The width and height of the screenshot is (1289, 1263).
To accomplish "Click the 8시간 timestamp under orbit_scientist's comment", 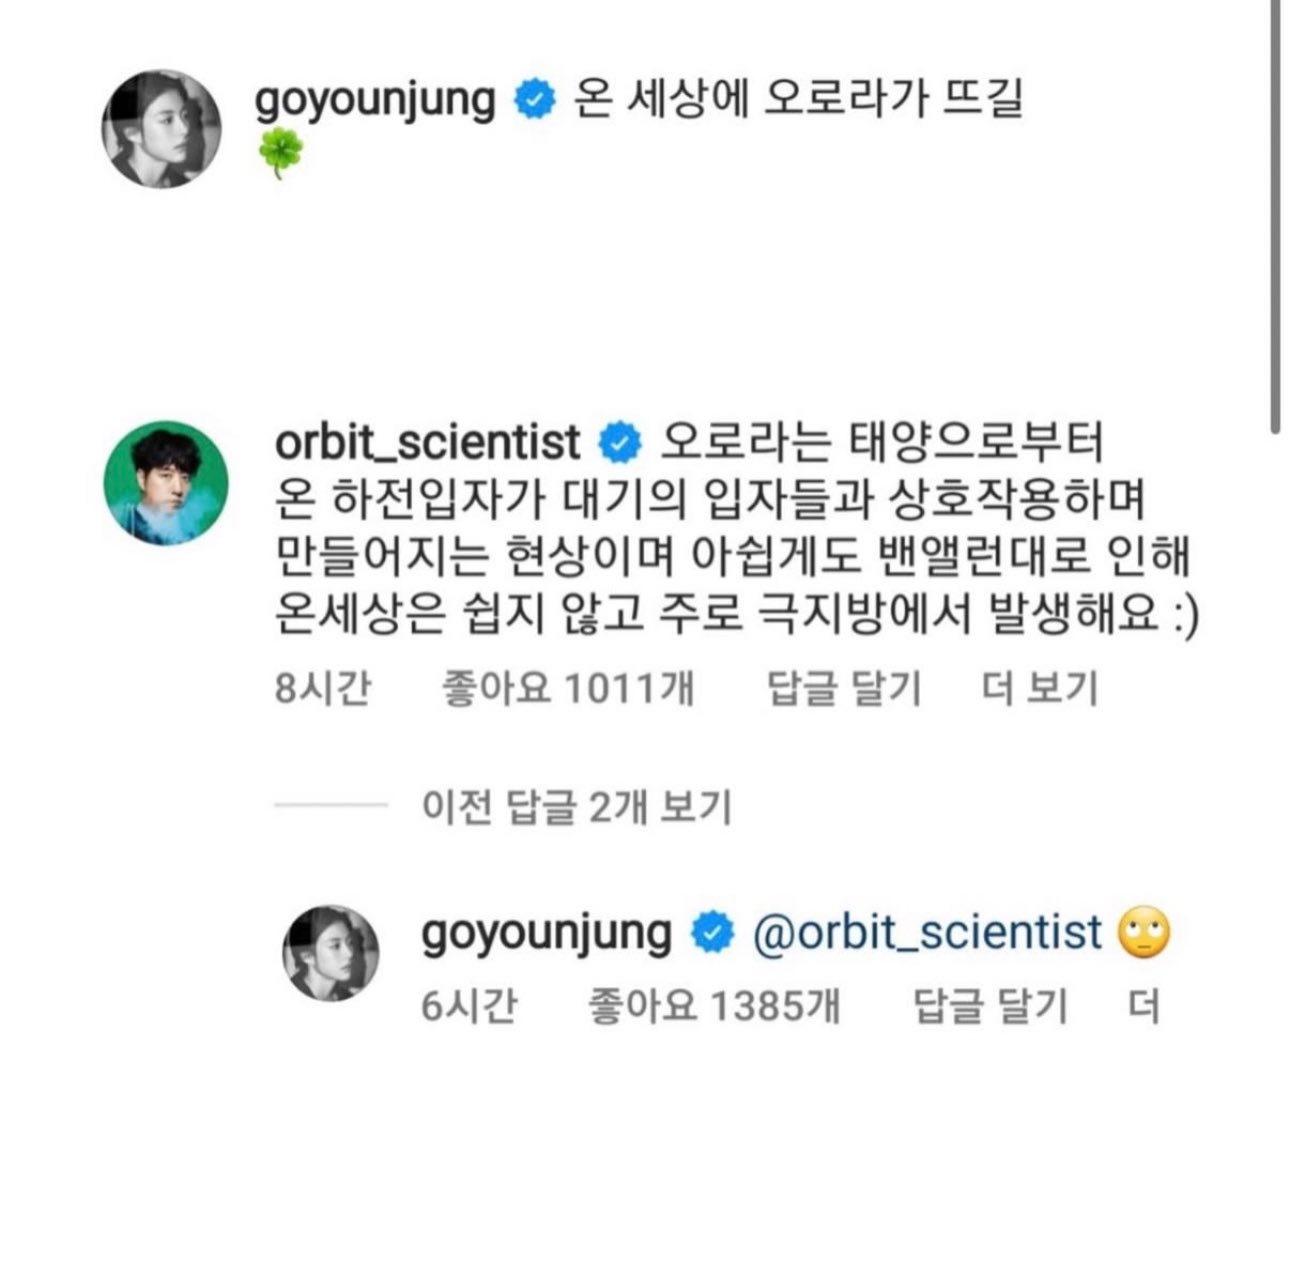I will [322, 688].
